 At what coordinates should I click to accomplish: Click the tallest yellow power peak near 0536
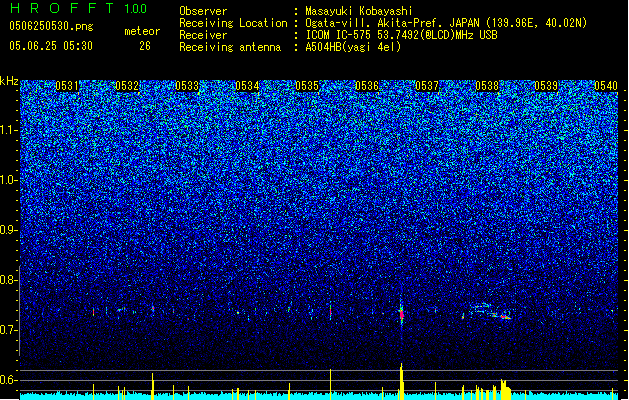[401, 382]
